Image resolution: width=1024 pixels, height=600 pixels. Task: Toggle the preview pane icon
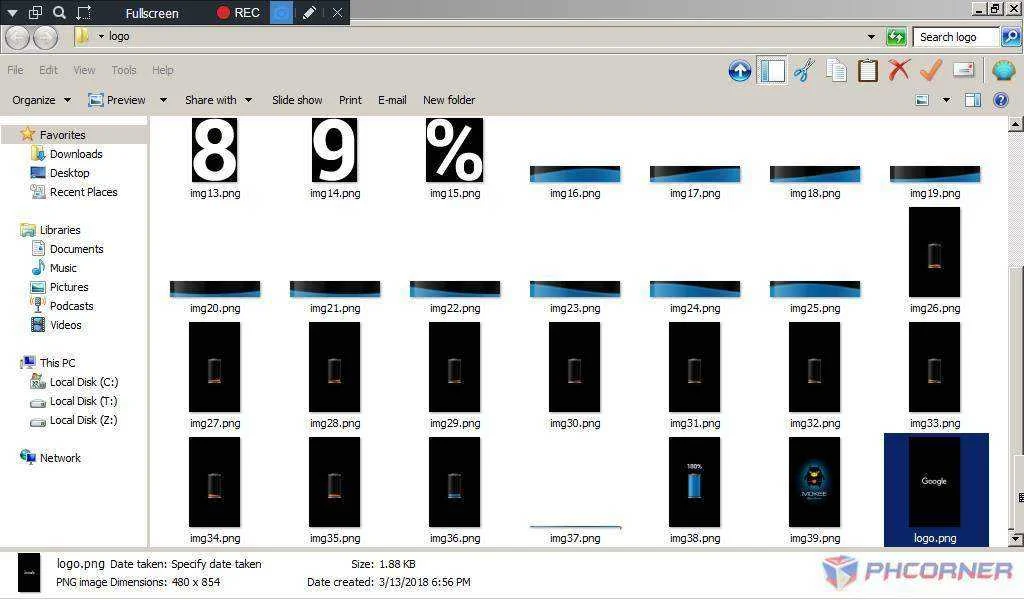[x=972, y=100]
